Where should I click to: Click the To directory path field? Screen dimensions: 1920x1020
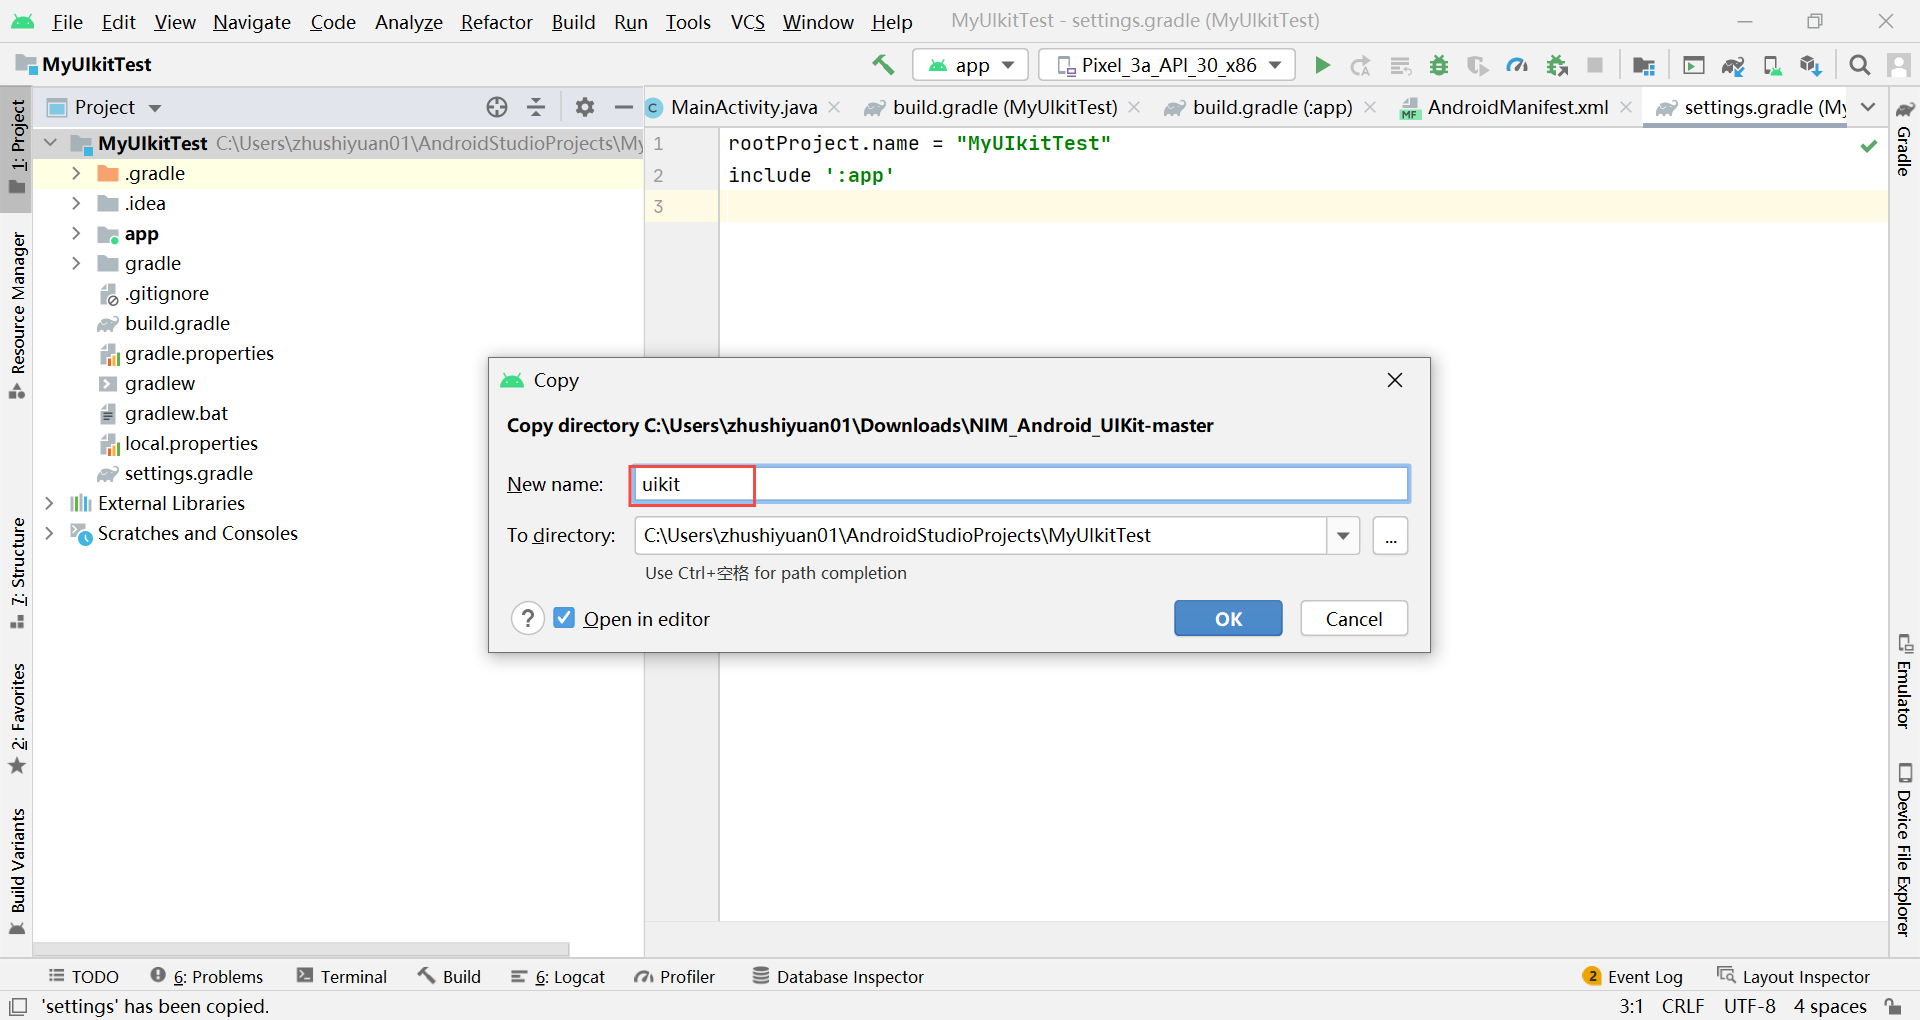coord(981,536)
